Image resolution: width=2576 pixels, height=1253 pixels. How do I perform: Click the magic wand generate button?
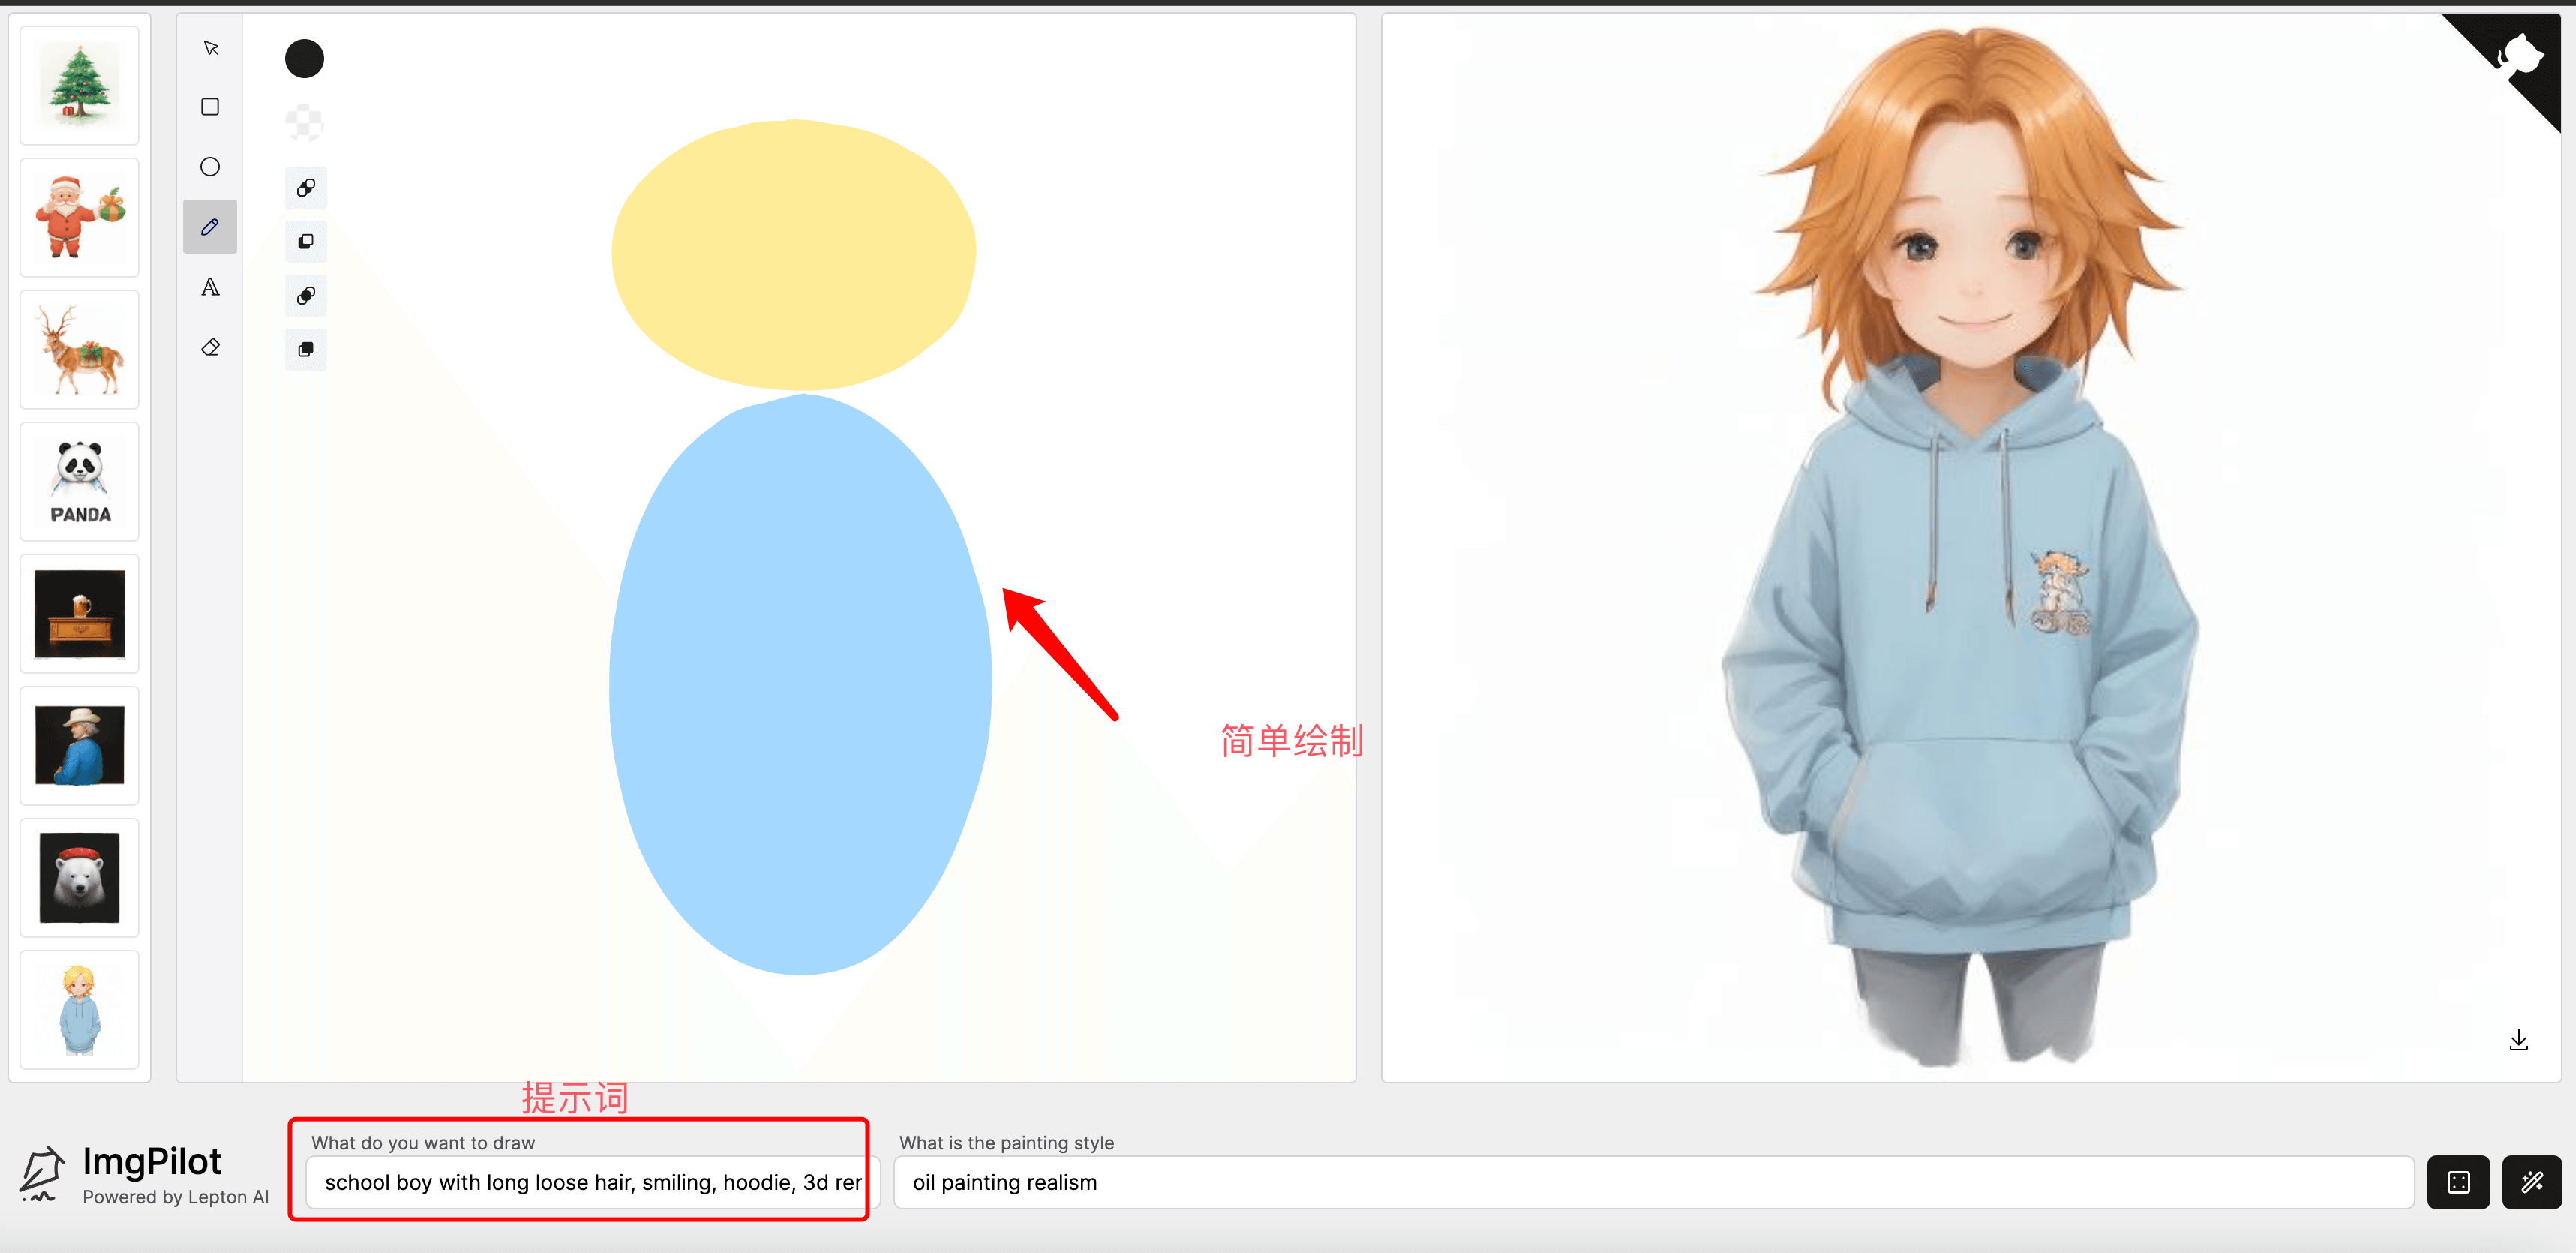pos(2531,1182)
